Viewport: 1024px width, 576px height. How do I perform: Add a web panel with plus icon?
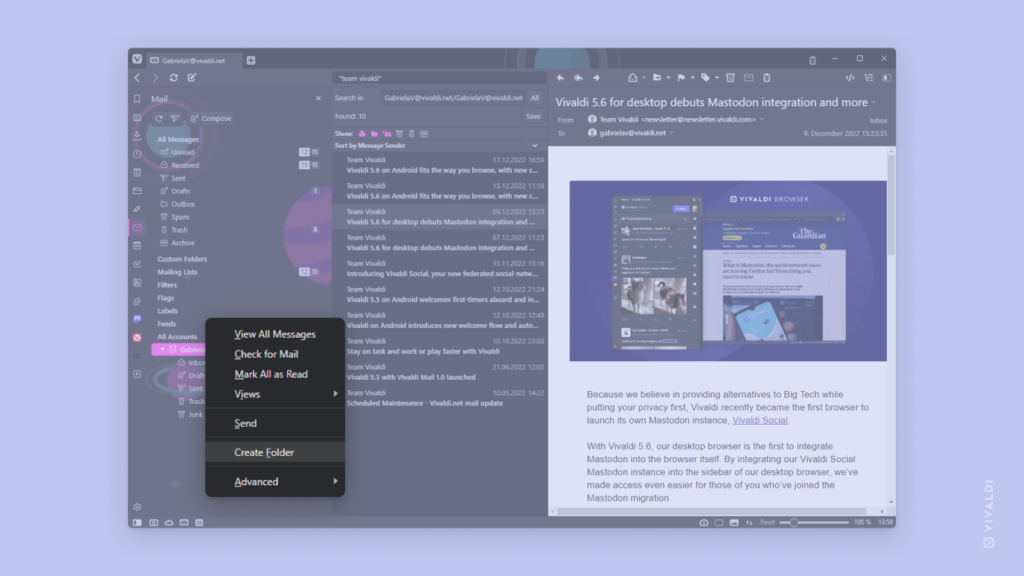click(x=137, y=374)
